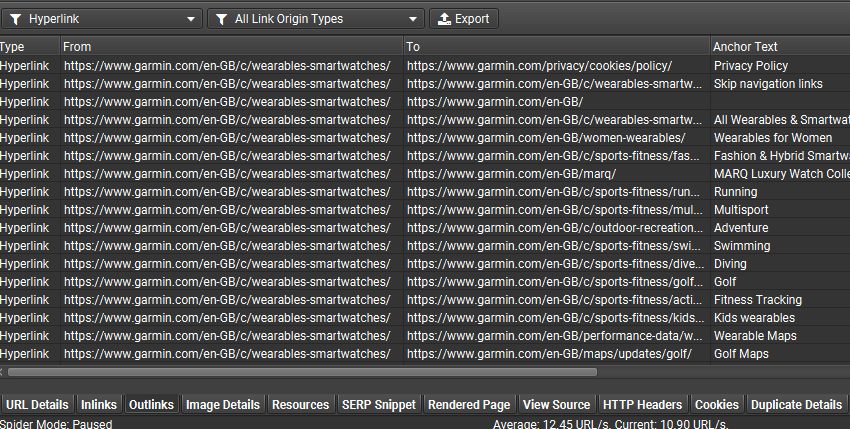Switch to the SERP Snippet tab
850x429 pixels.
(379, 405)
